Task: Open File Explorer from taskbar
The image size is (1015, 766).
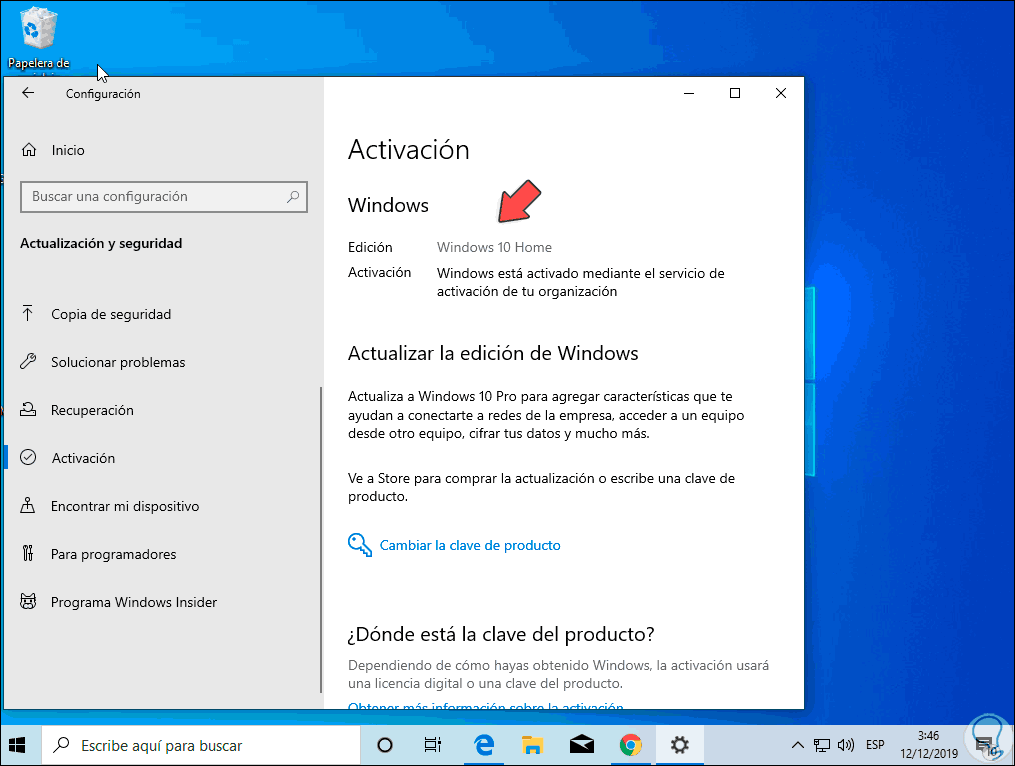Action: (532, 746)
